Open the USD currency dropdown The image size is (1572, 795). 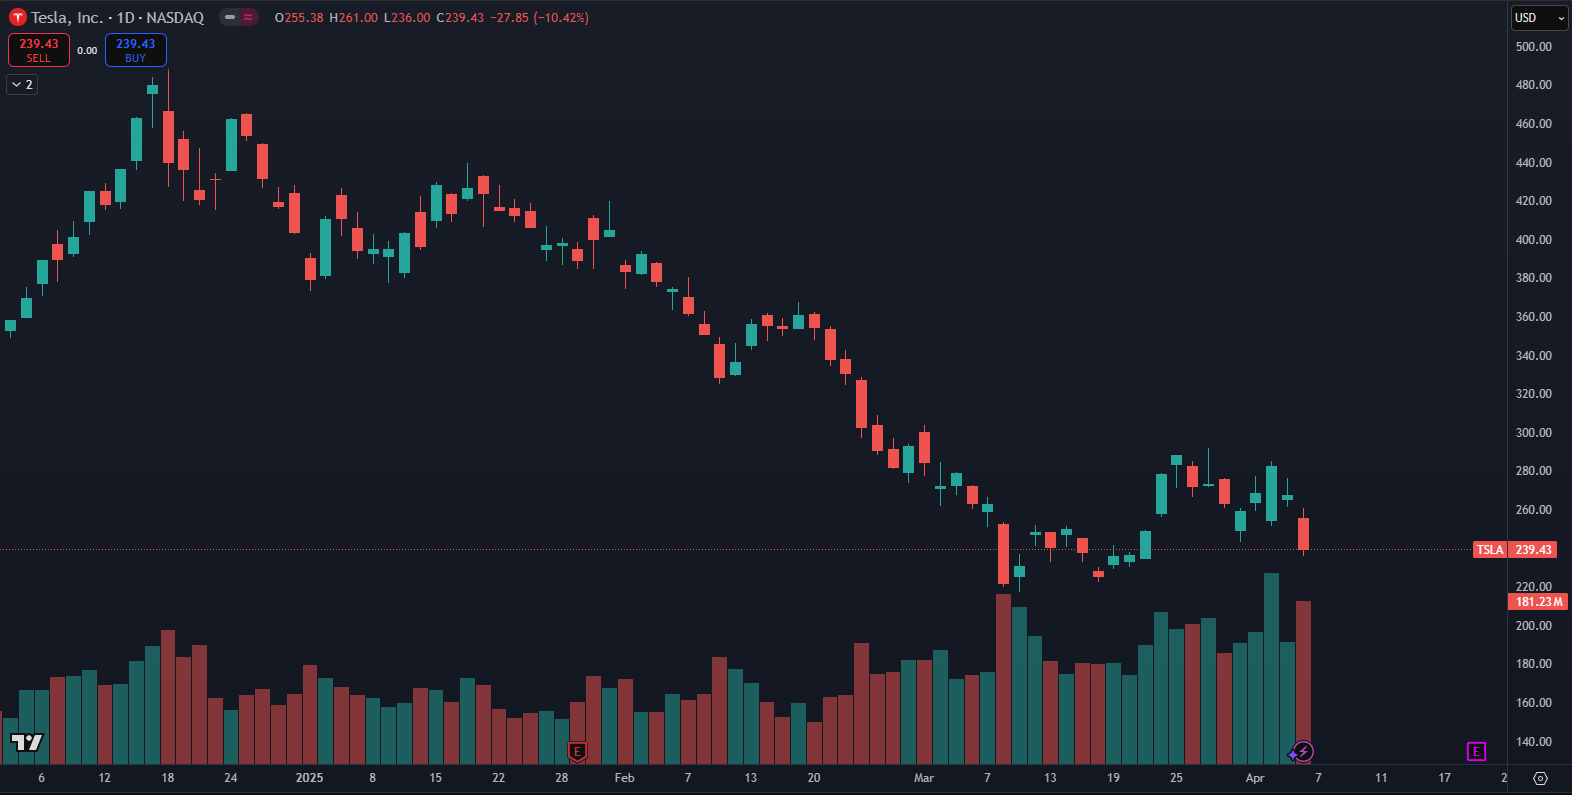(1539, 18)
